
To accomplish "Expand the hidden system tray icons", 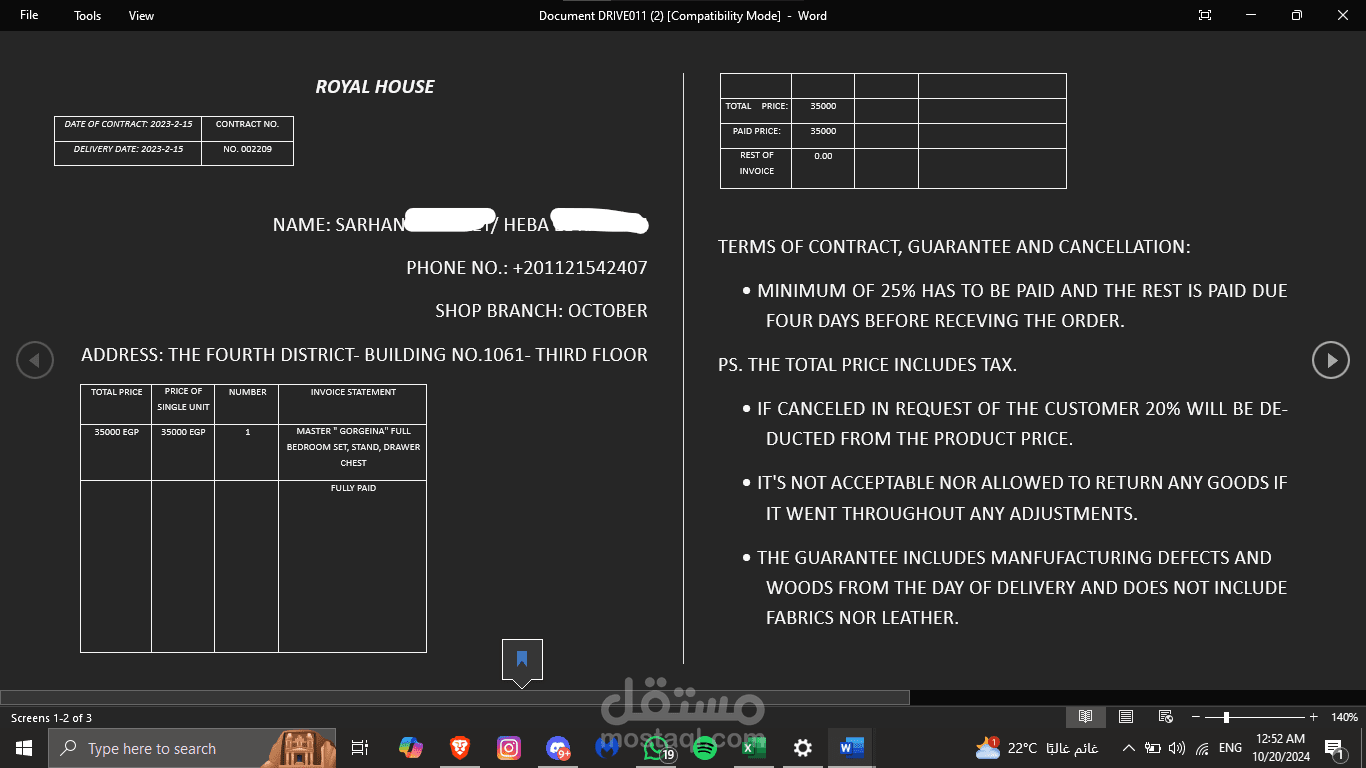I will 1128,748.
